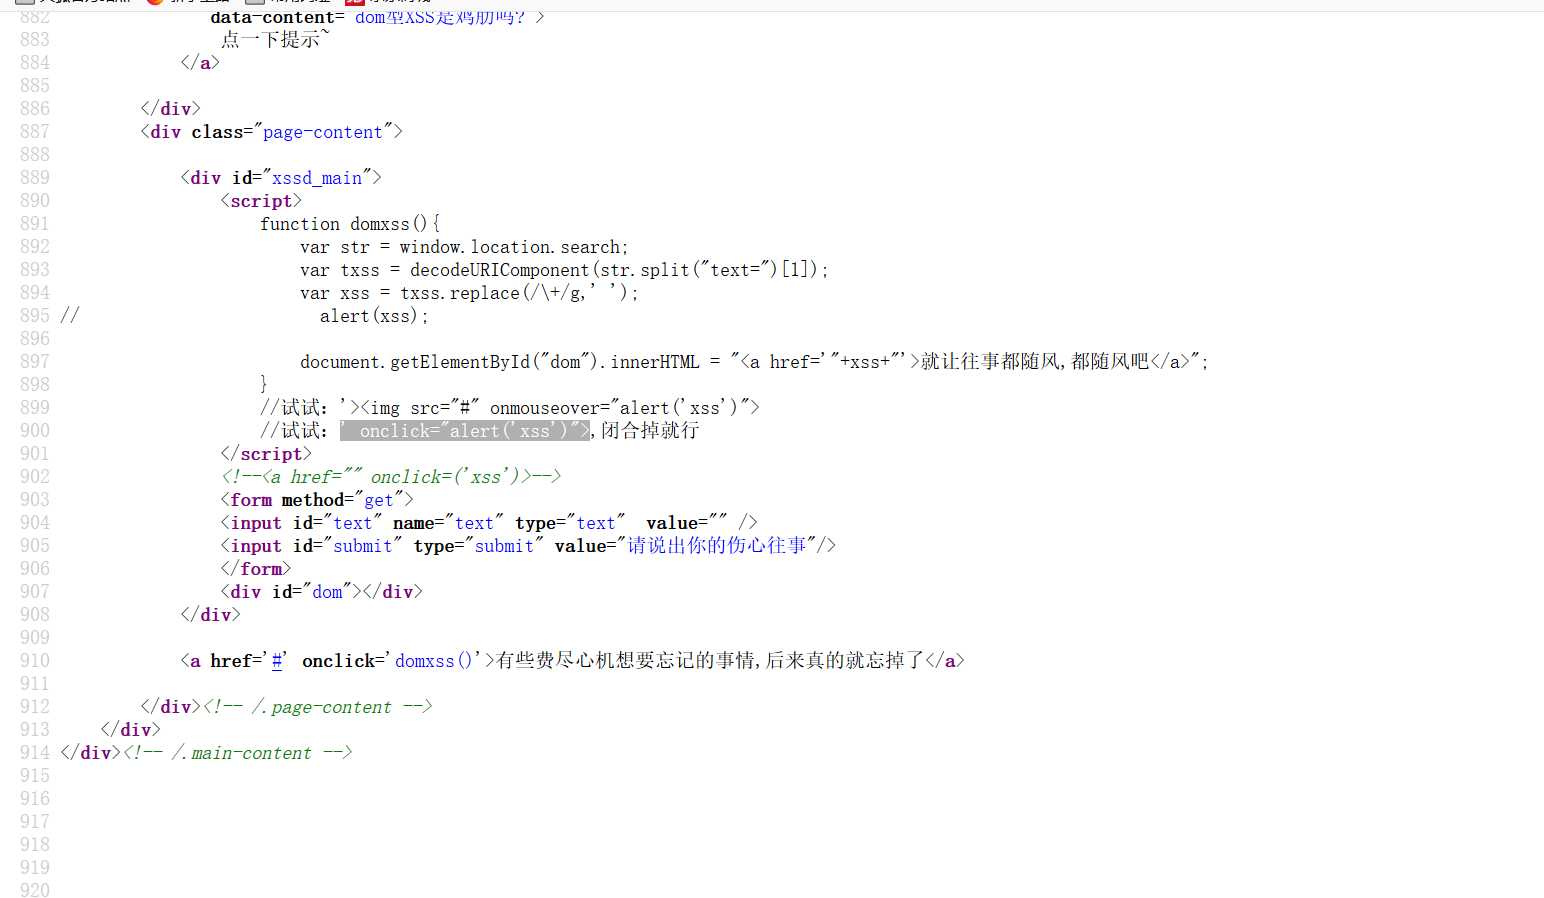Click the </div> tag on line 886
This screenshot has height=898, width=1544.
click(x=170, y=109)
